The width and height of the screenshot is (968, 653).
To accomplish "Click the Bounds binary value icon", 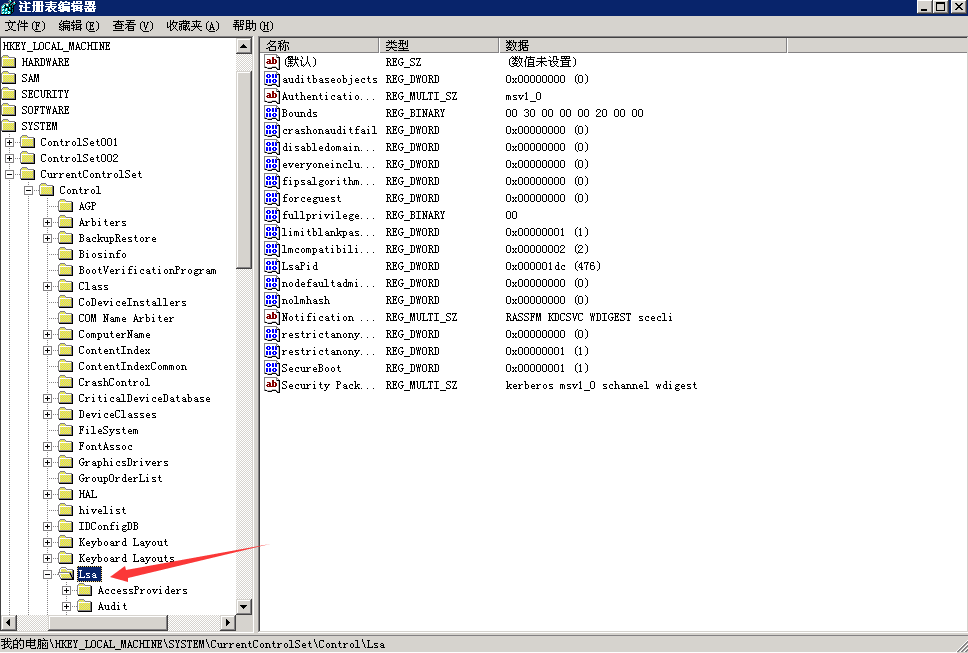I will (272, 113).
